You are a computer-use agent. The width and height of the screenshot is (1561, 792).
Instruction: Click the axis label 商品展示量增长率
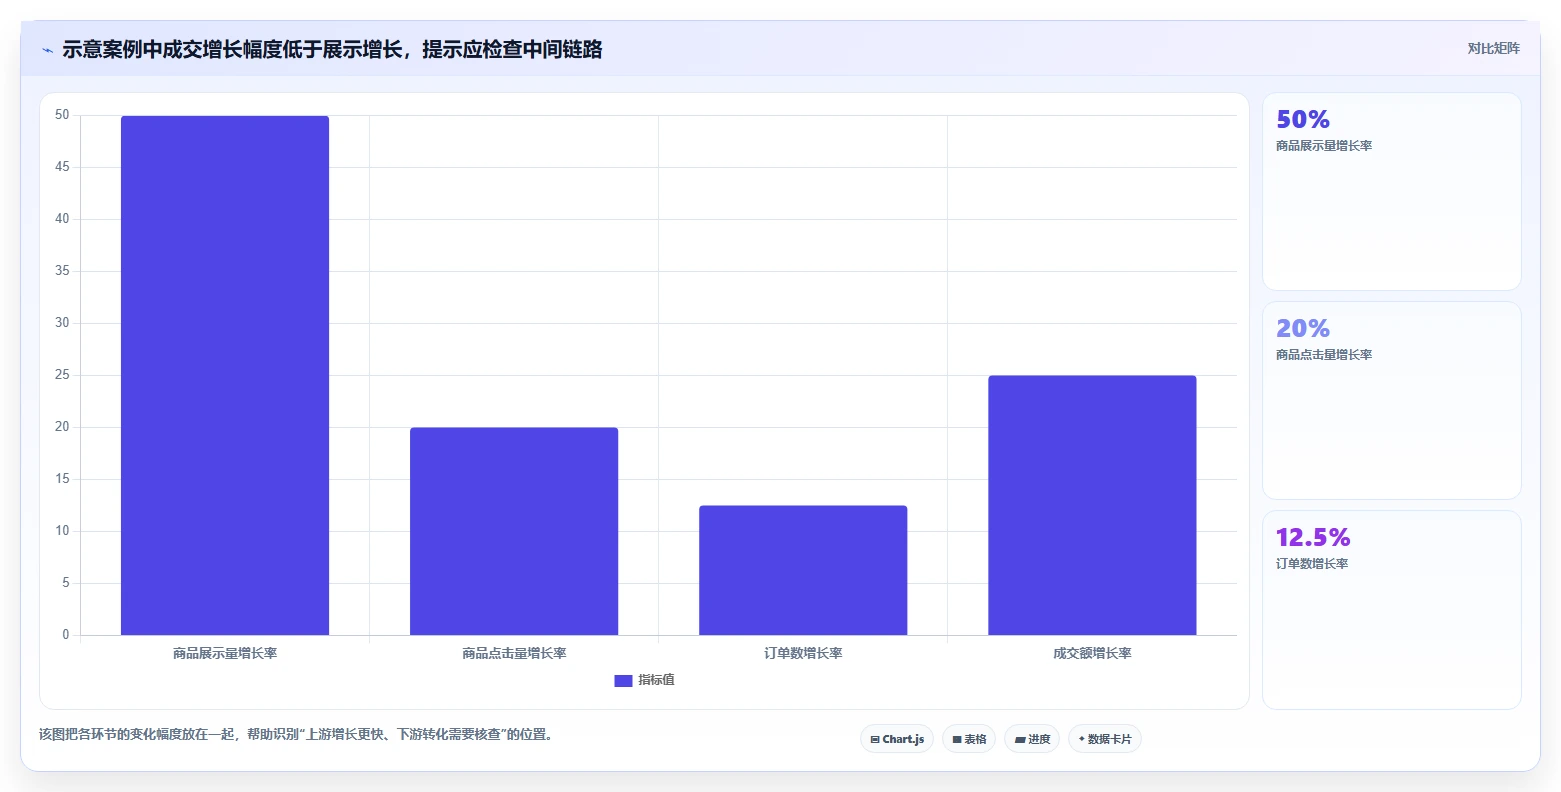[x=225, y=653]
